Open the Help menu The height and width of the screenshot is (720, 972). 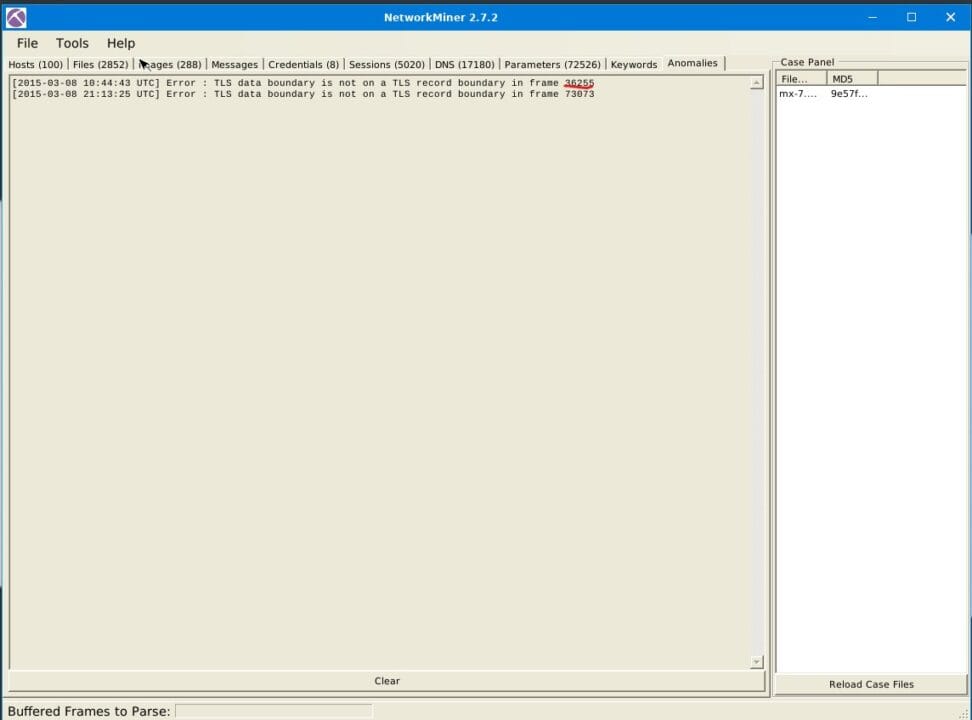pyautogui.click(x=120, y=43)
